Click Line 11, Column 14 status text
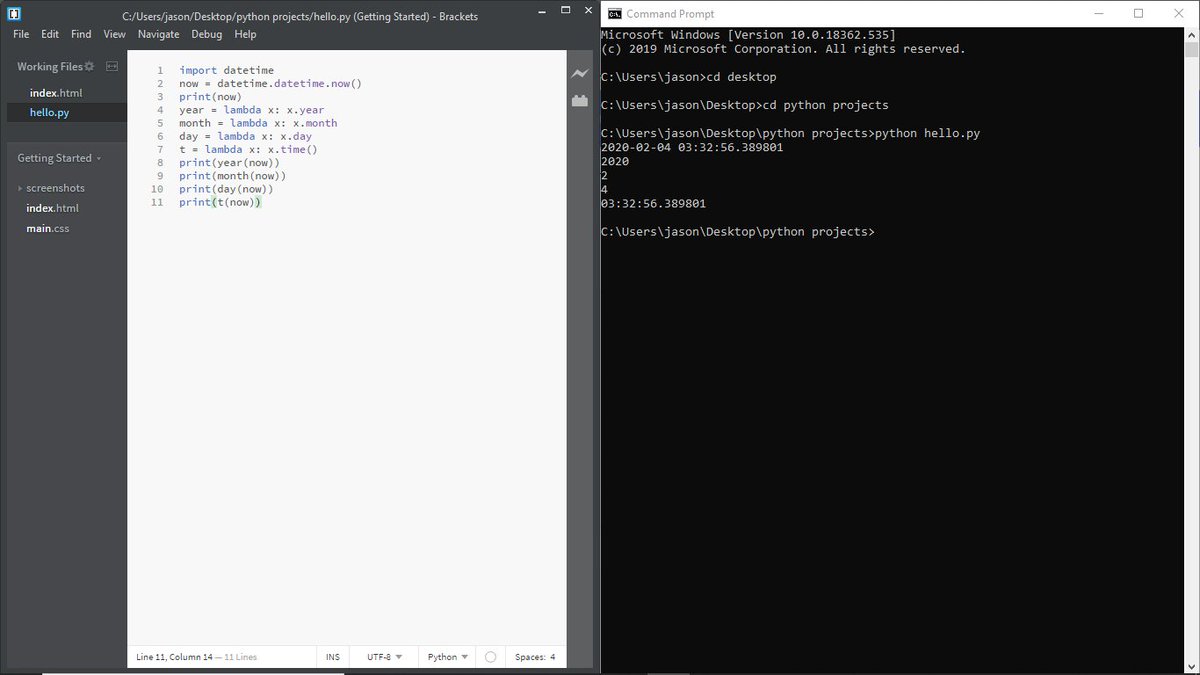 pyautogui.click(x=173, y=657)
